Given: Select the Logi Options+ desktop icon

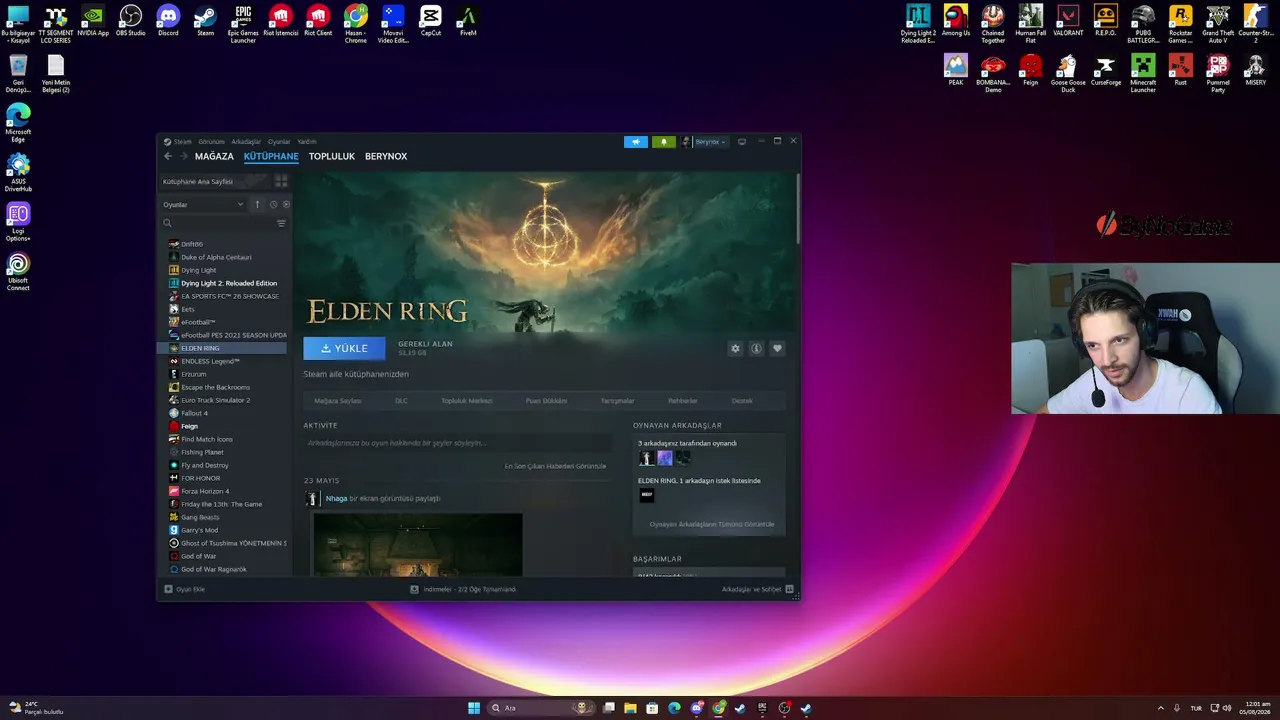Looking at the screenshot, I should pos(18,222).
